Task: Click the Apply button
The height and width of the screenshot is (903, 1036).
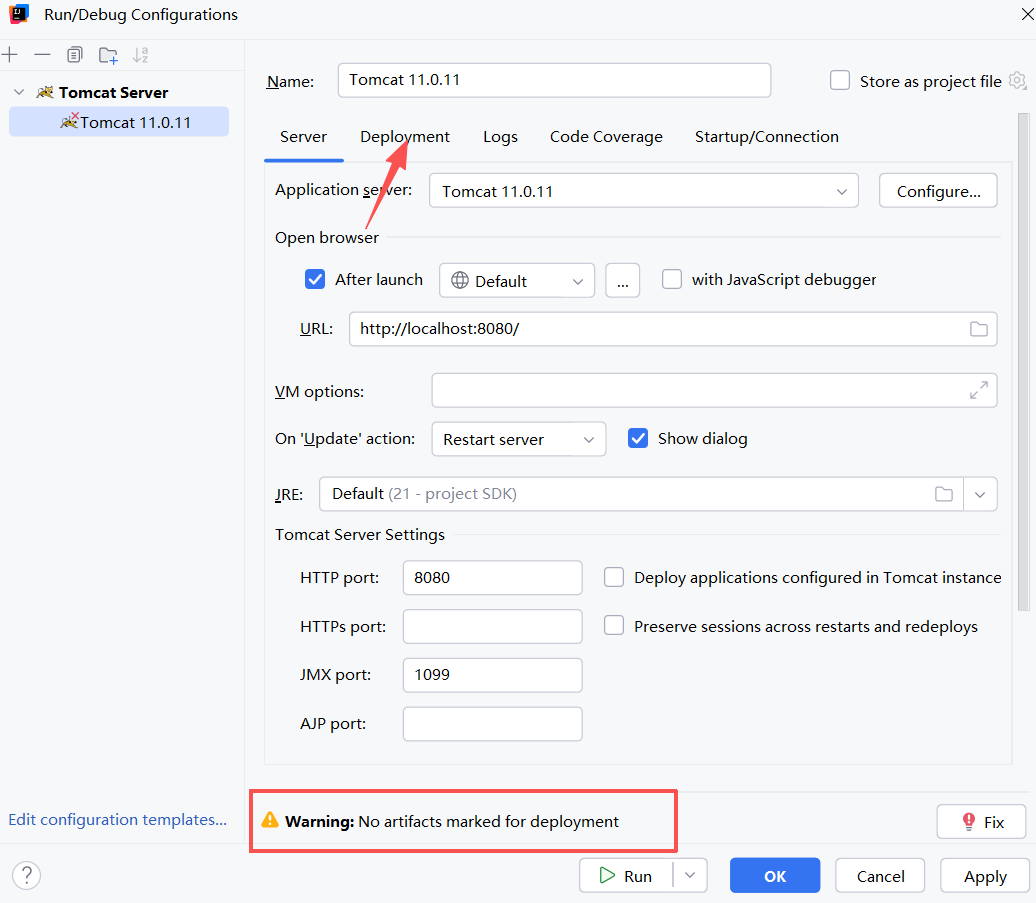Action: [984, 875]
